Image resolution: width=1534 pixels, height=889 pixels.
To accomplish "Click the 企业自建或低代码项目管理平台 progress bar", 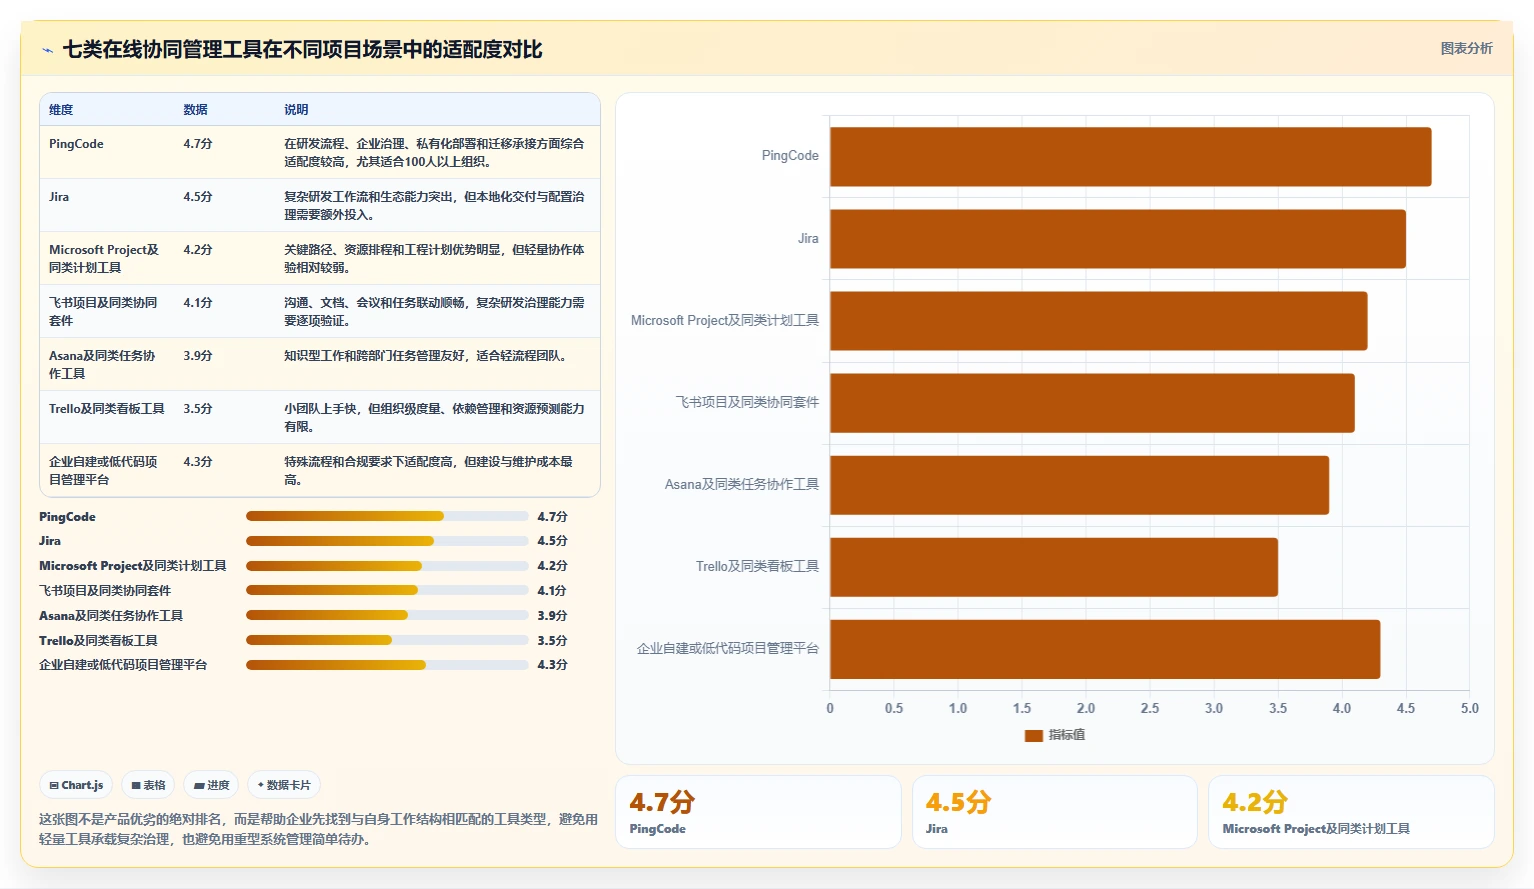I will (x=387, y=664).
